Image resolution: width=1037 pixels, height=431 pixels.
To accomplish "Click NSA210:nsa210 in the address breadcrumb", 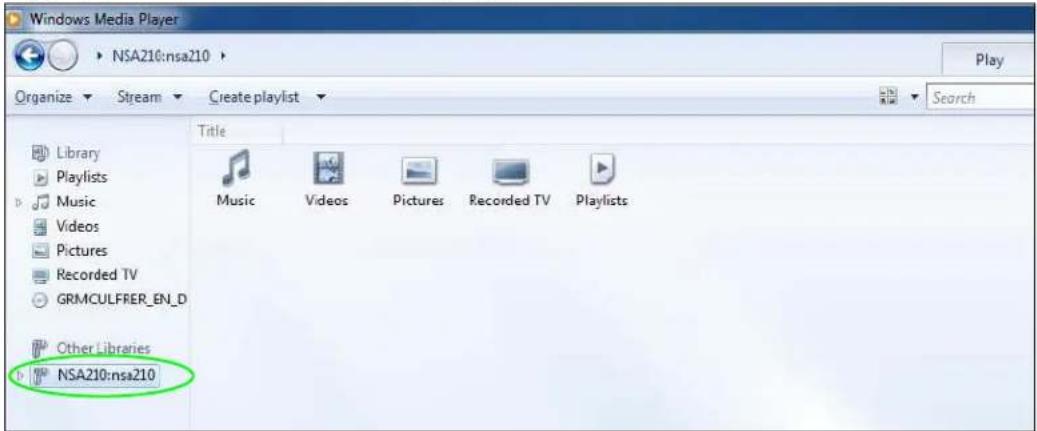I will (161, 56).
